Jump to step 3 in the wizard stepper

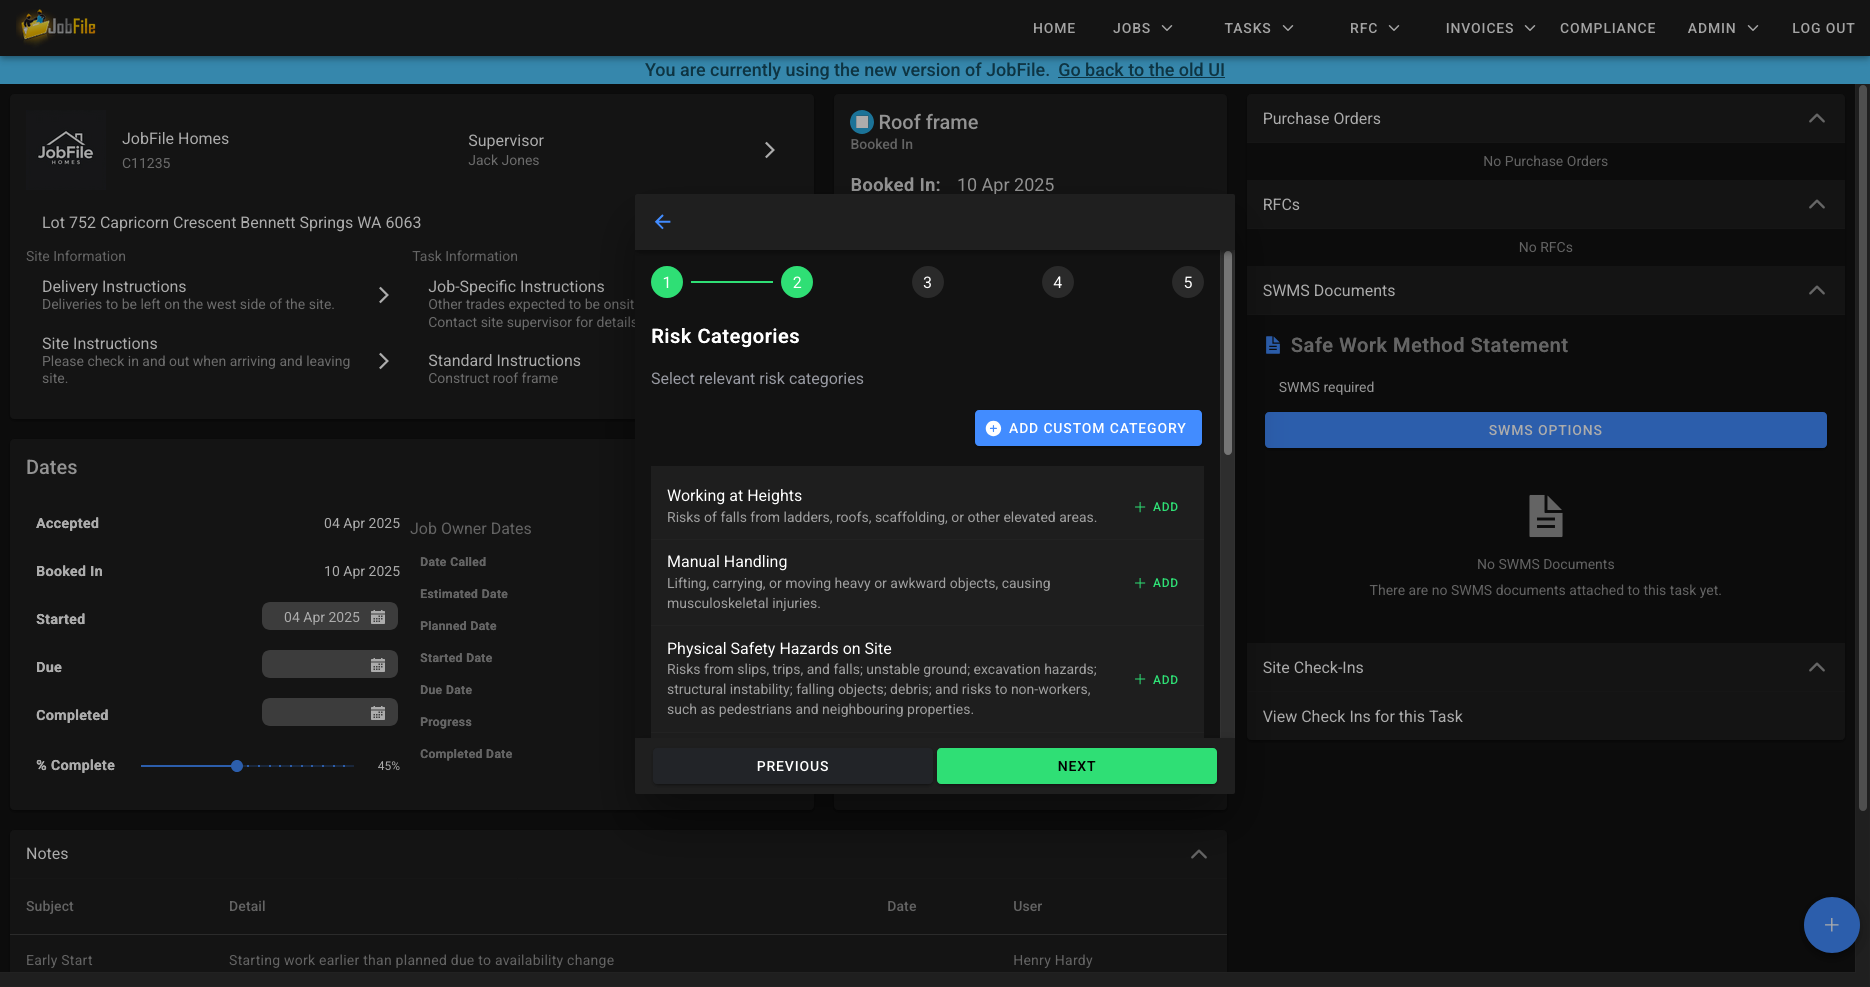point(927,282)
